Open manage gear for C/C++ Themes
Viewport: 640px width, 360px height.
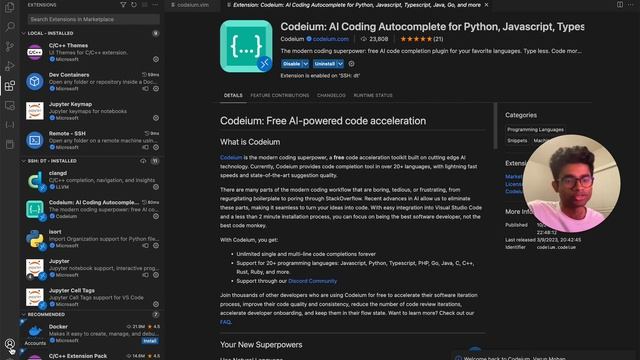click(156, 59)
